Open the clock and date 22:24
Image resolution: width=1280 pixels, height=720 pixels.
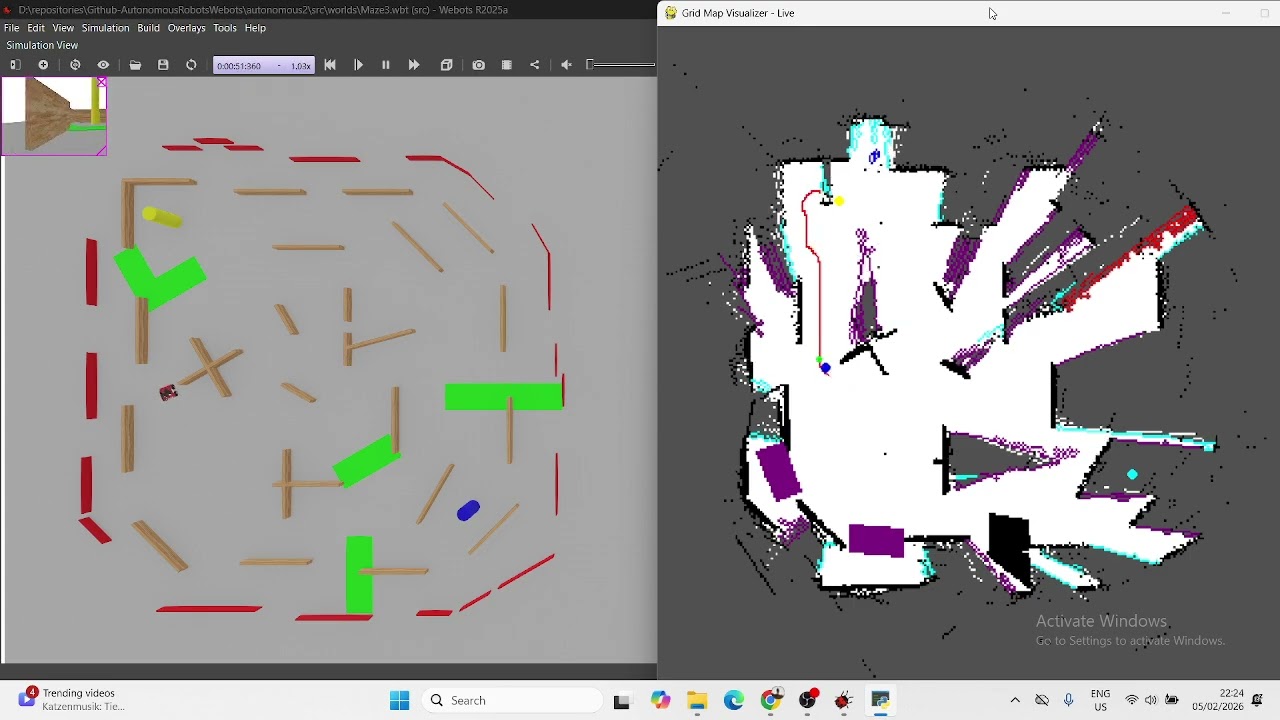tap(1218, 700)
